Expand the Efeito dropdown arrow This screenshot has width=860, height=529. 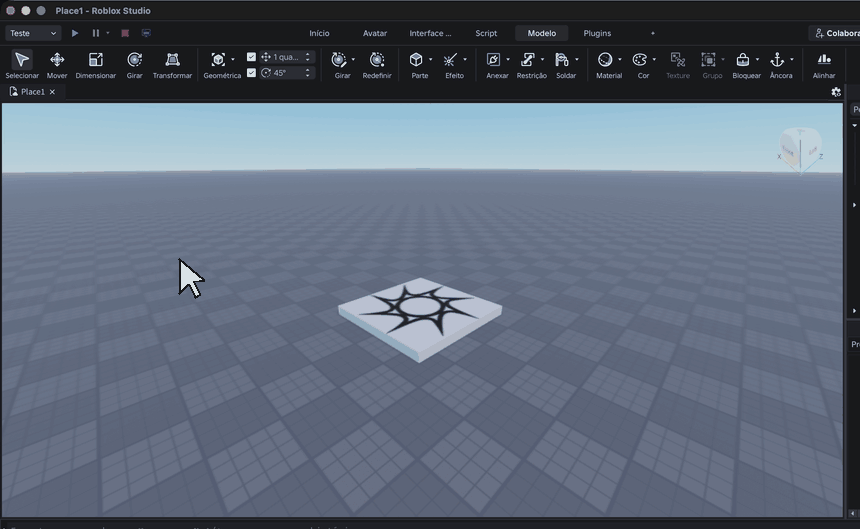coord(465,59)
